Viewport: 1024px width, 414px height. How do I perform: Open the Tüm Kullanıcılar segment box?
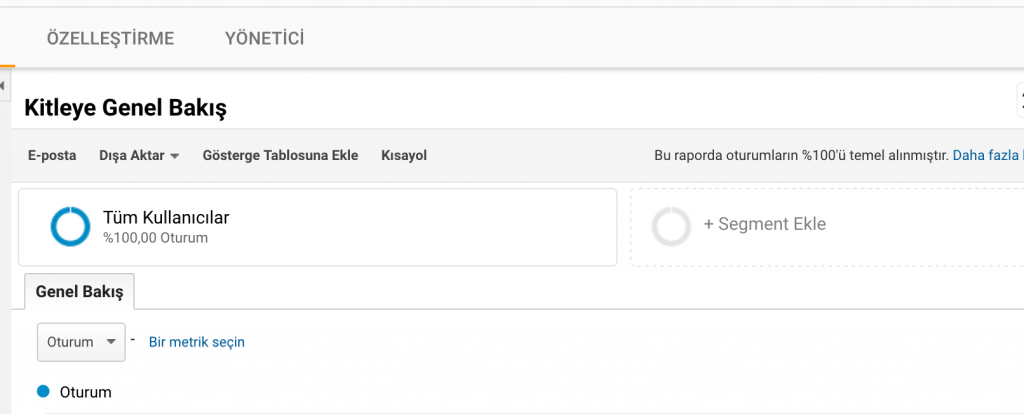click(317, 227)
